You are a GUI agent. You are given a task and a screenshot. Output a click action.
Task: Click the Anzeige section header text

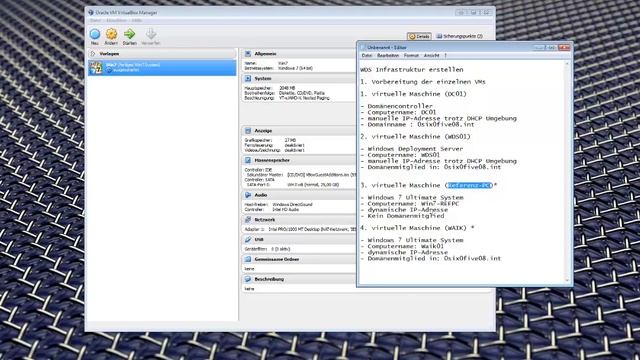tap(263, 131)
